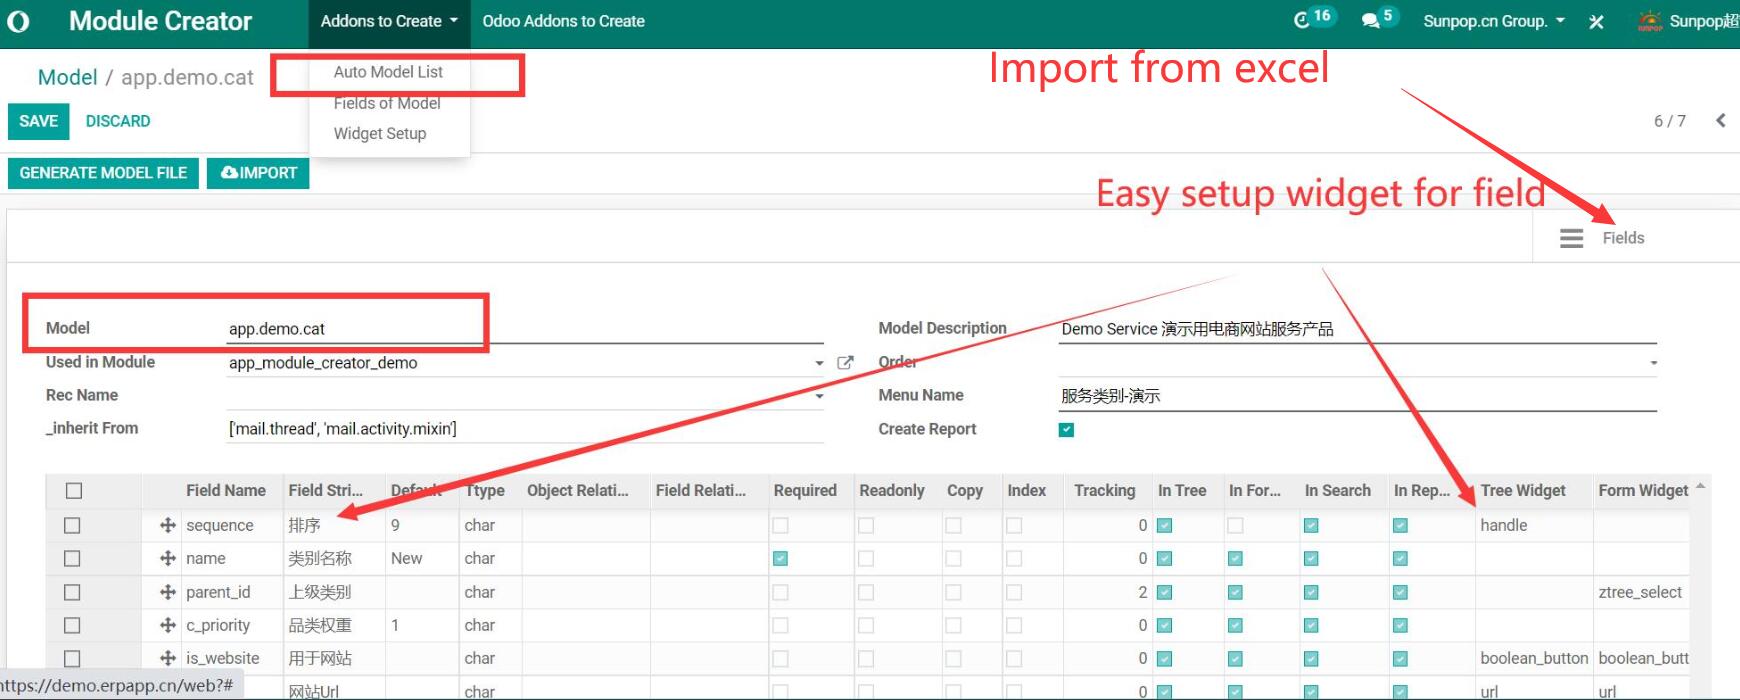This screenshot has width=1740, height=700.
Task: Expand the Addons to Create dropdown menu
Action: pos(388,21)
